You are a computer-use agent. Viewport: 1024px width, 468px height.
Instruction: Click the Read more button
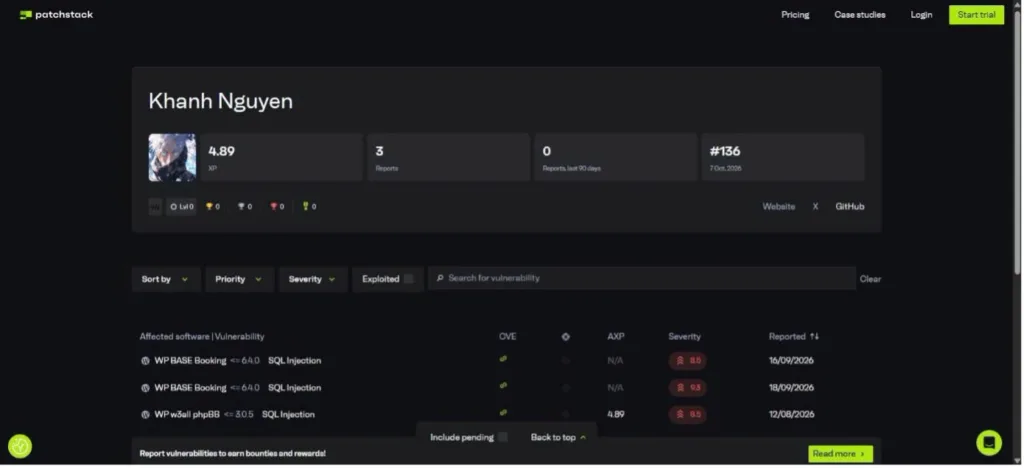tap(840, 454)
